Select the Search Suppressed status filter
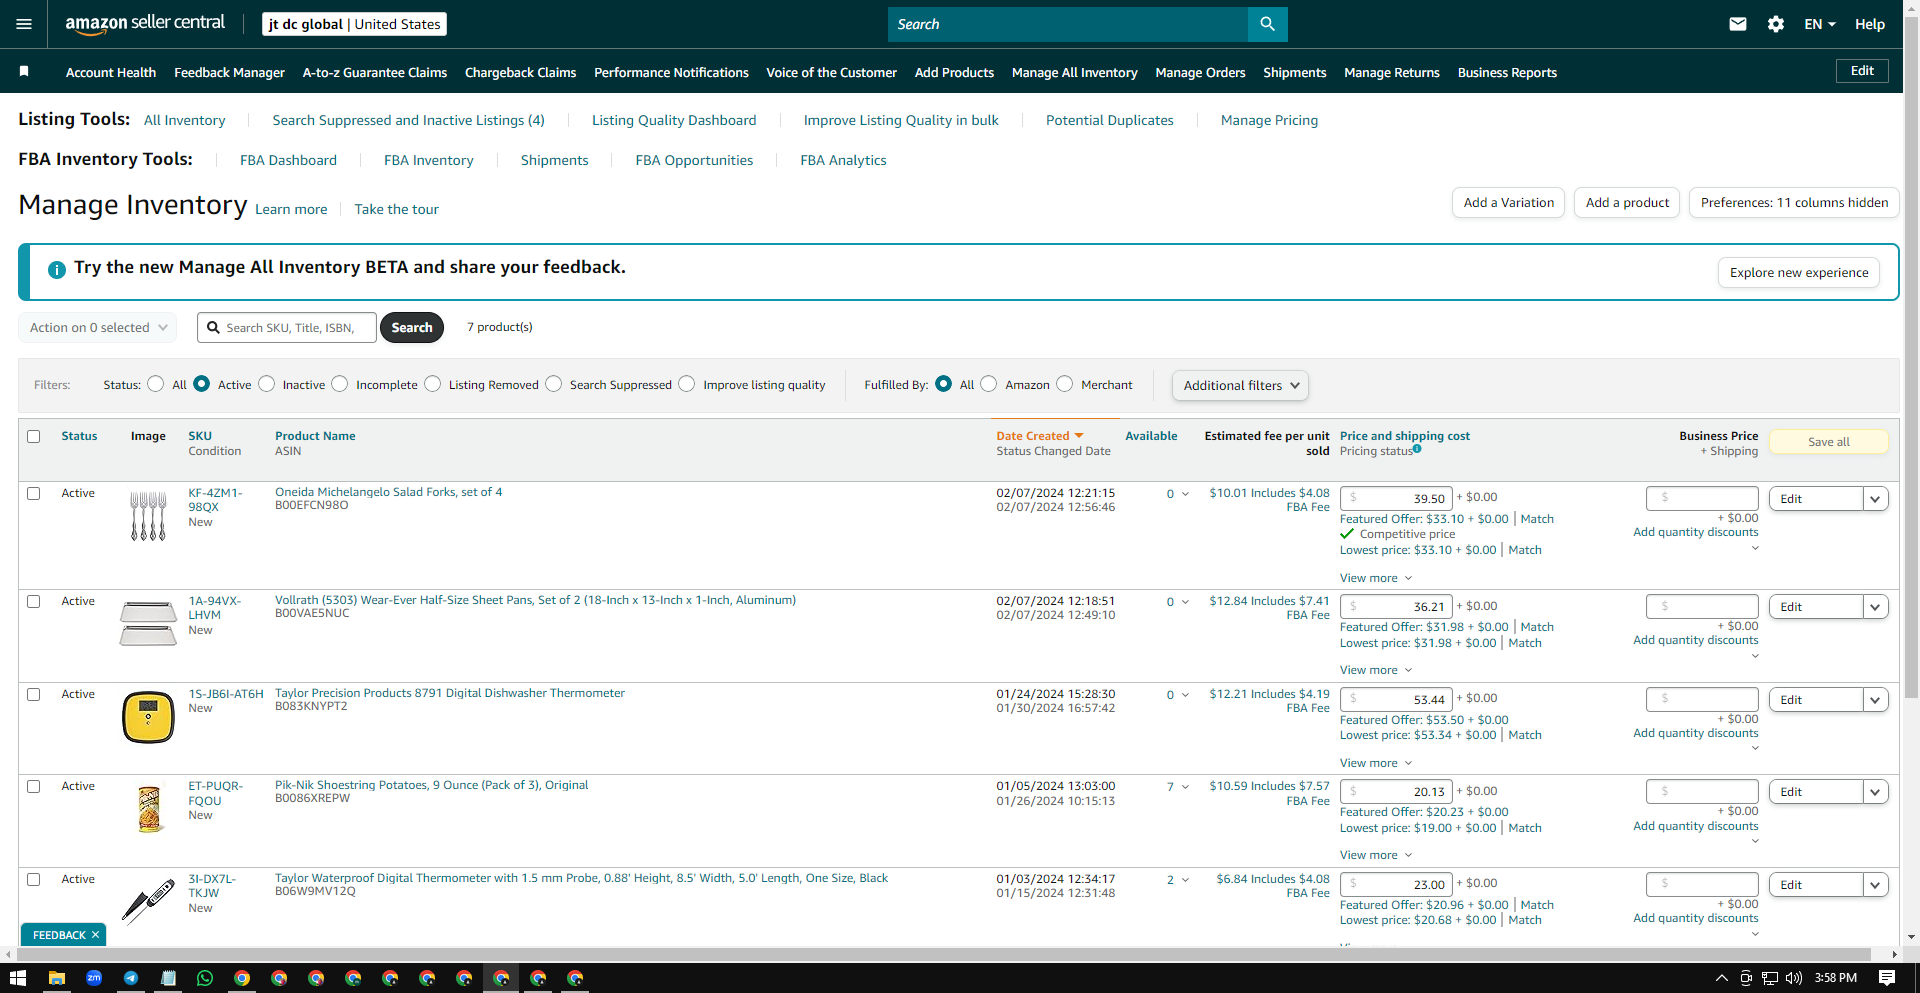This screenshot has width=1920, height=993. click(554, 384)
